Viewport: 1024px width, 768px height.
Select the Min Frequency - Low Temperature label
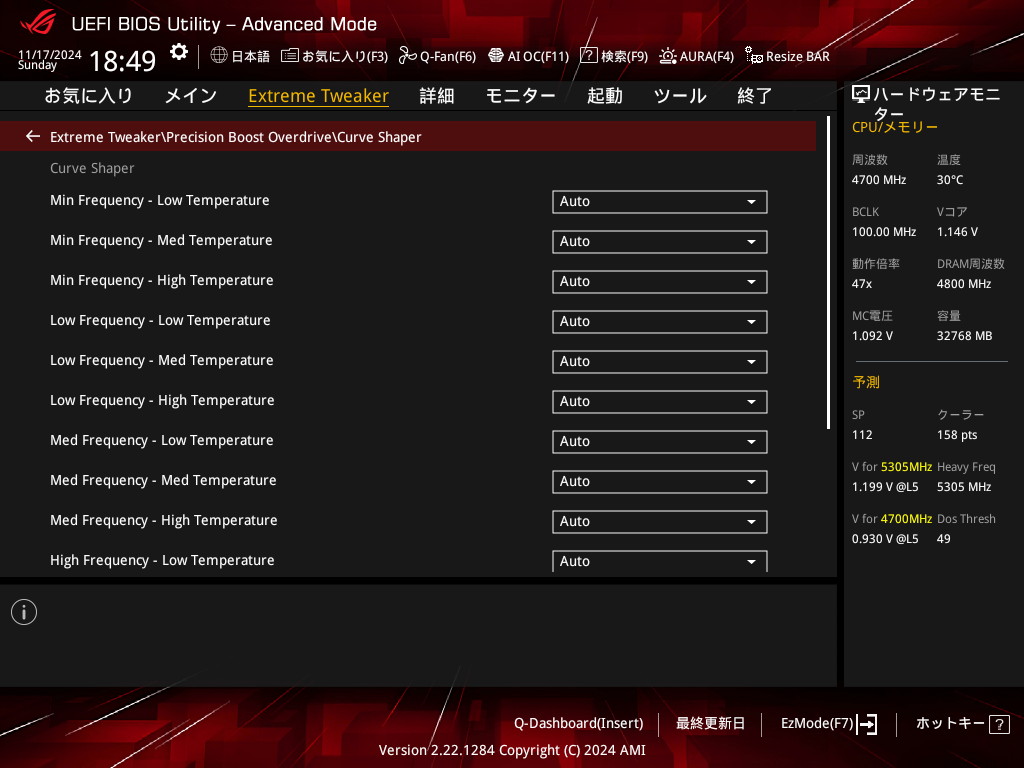pos(159,200)
